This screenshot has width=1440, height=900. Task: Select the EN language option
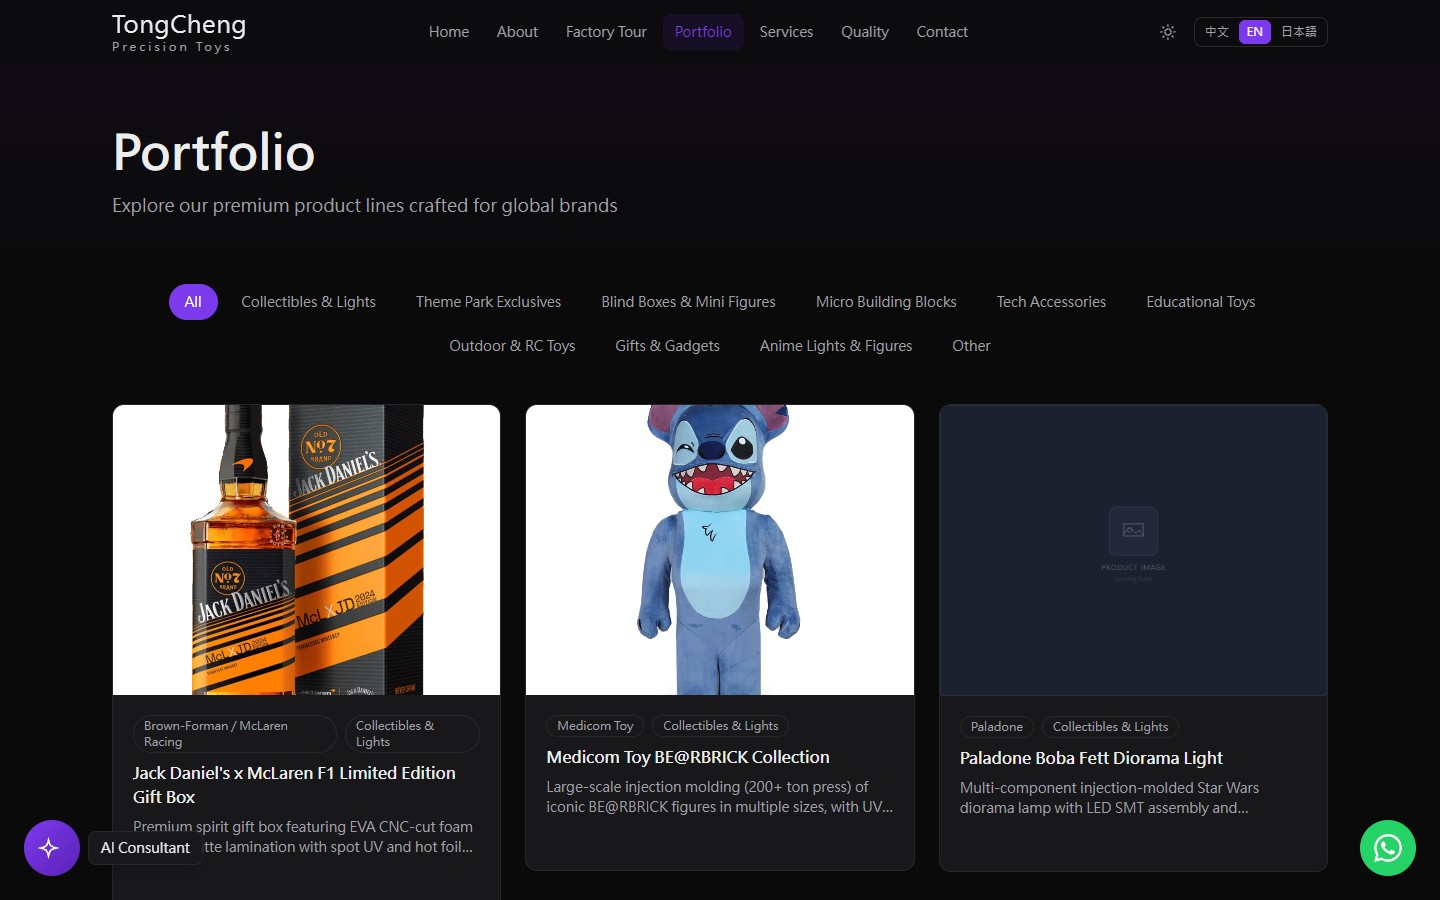[1254, 32]
